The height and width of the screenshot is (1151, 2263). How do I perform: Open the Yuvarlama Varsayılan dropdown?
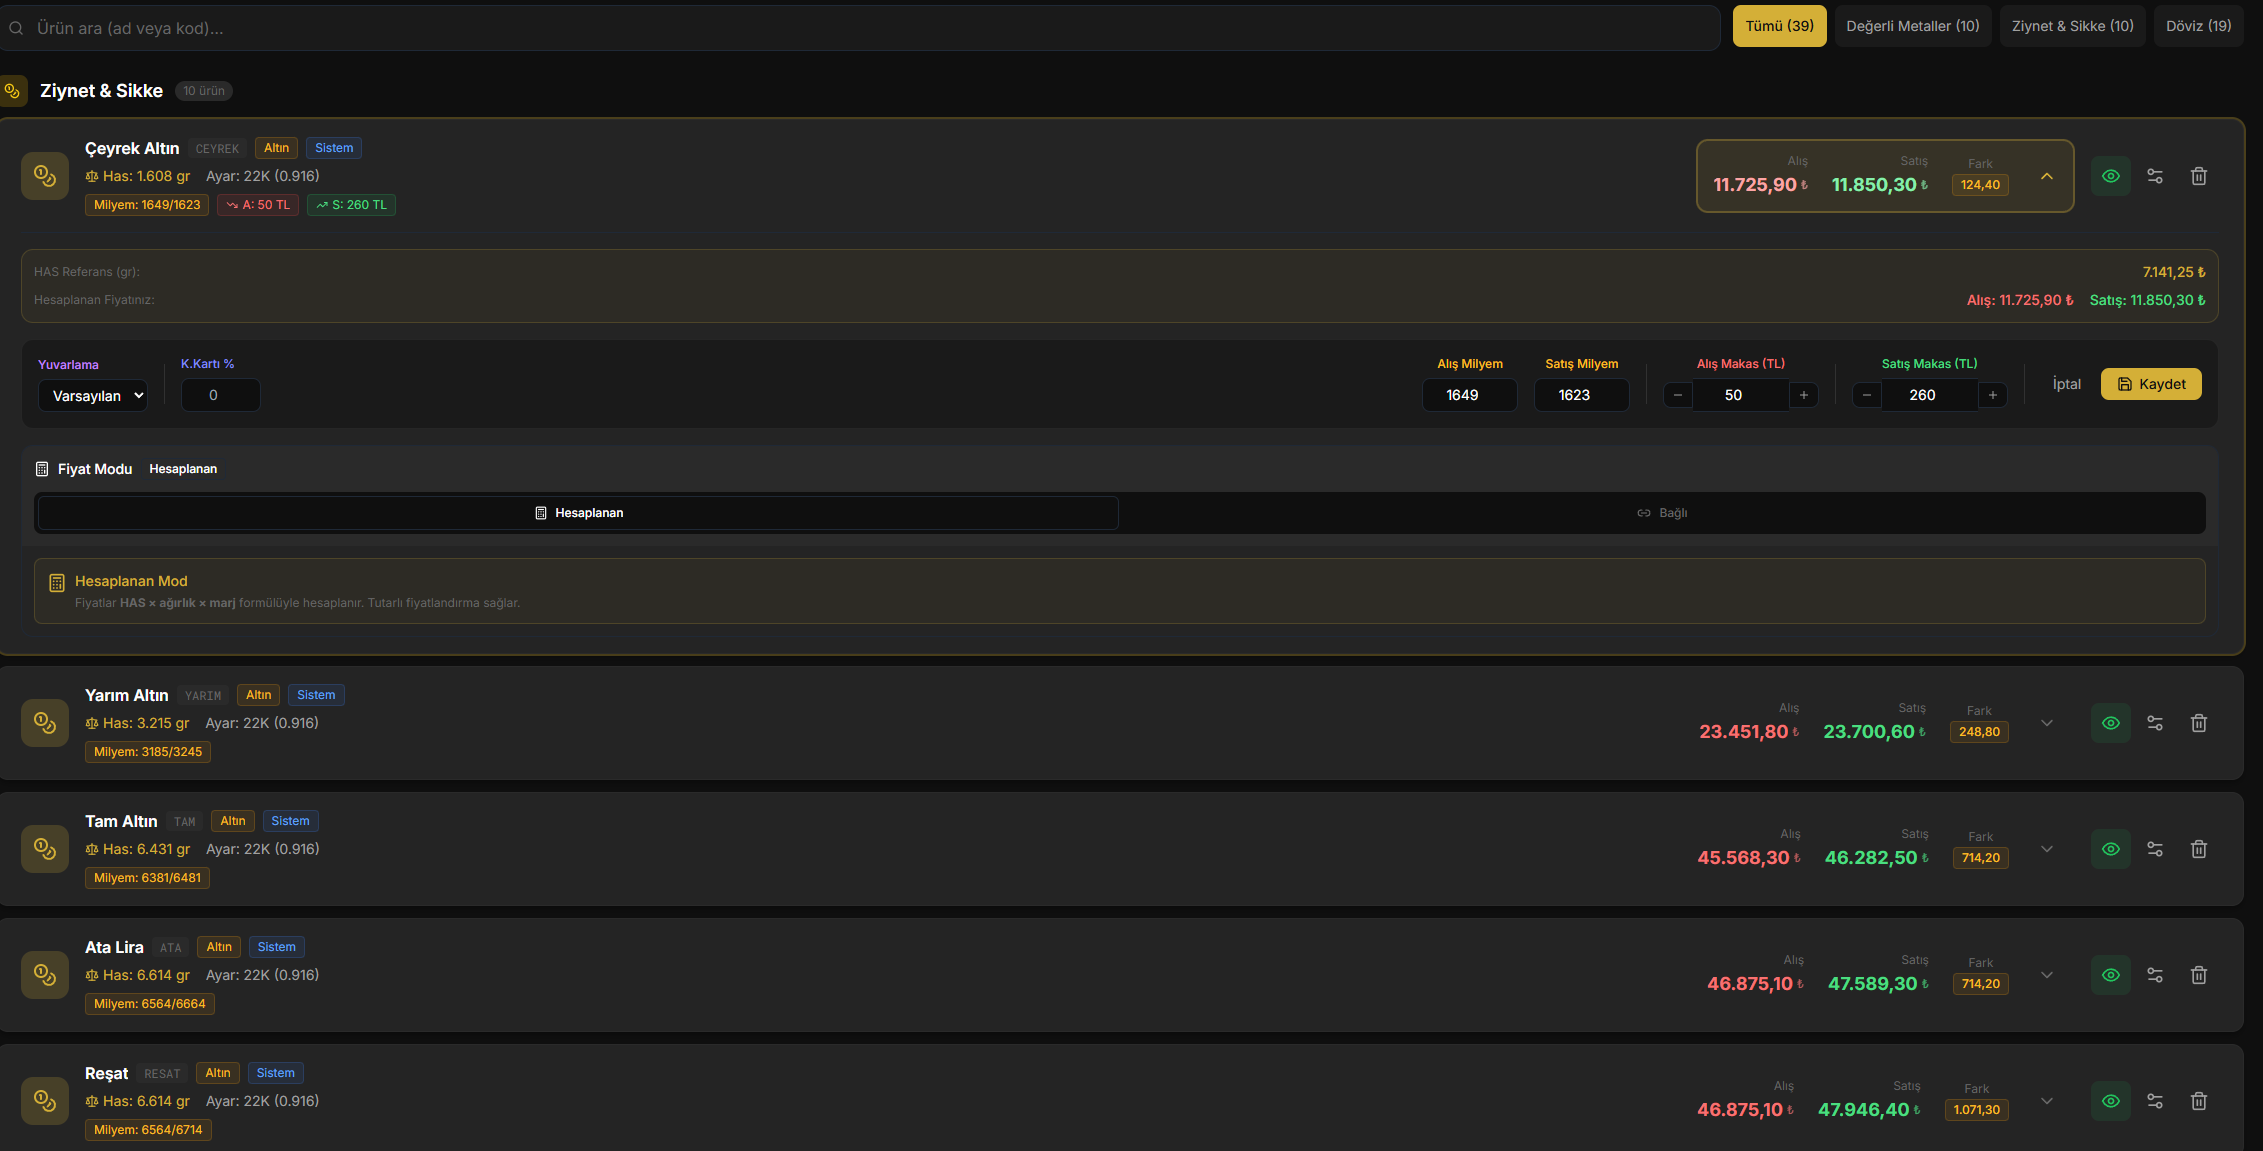93,396
